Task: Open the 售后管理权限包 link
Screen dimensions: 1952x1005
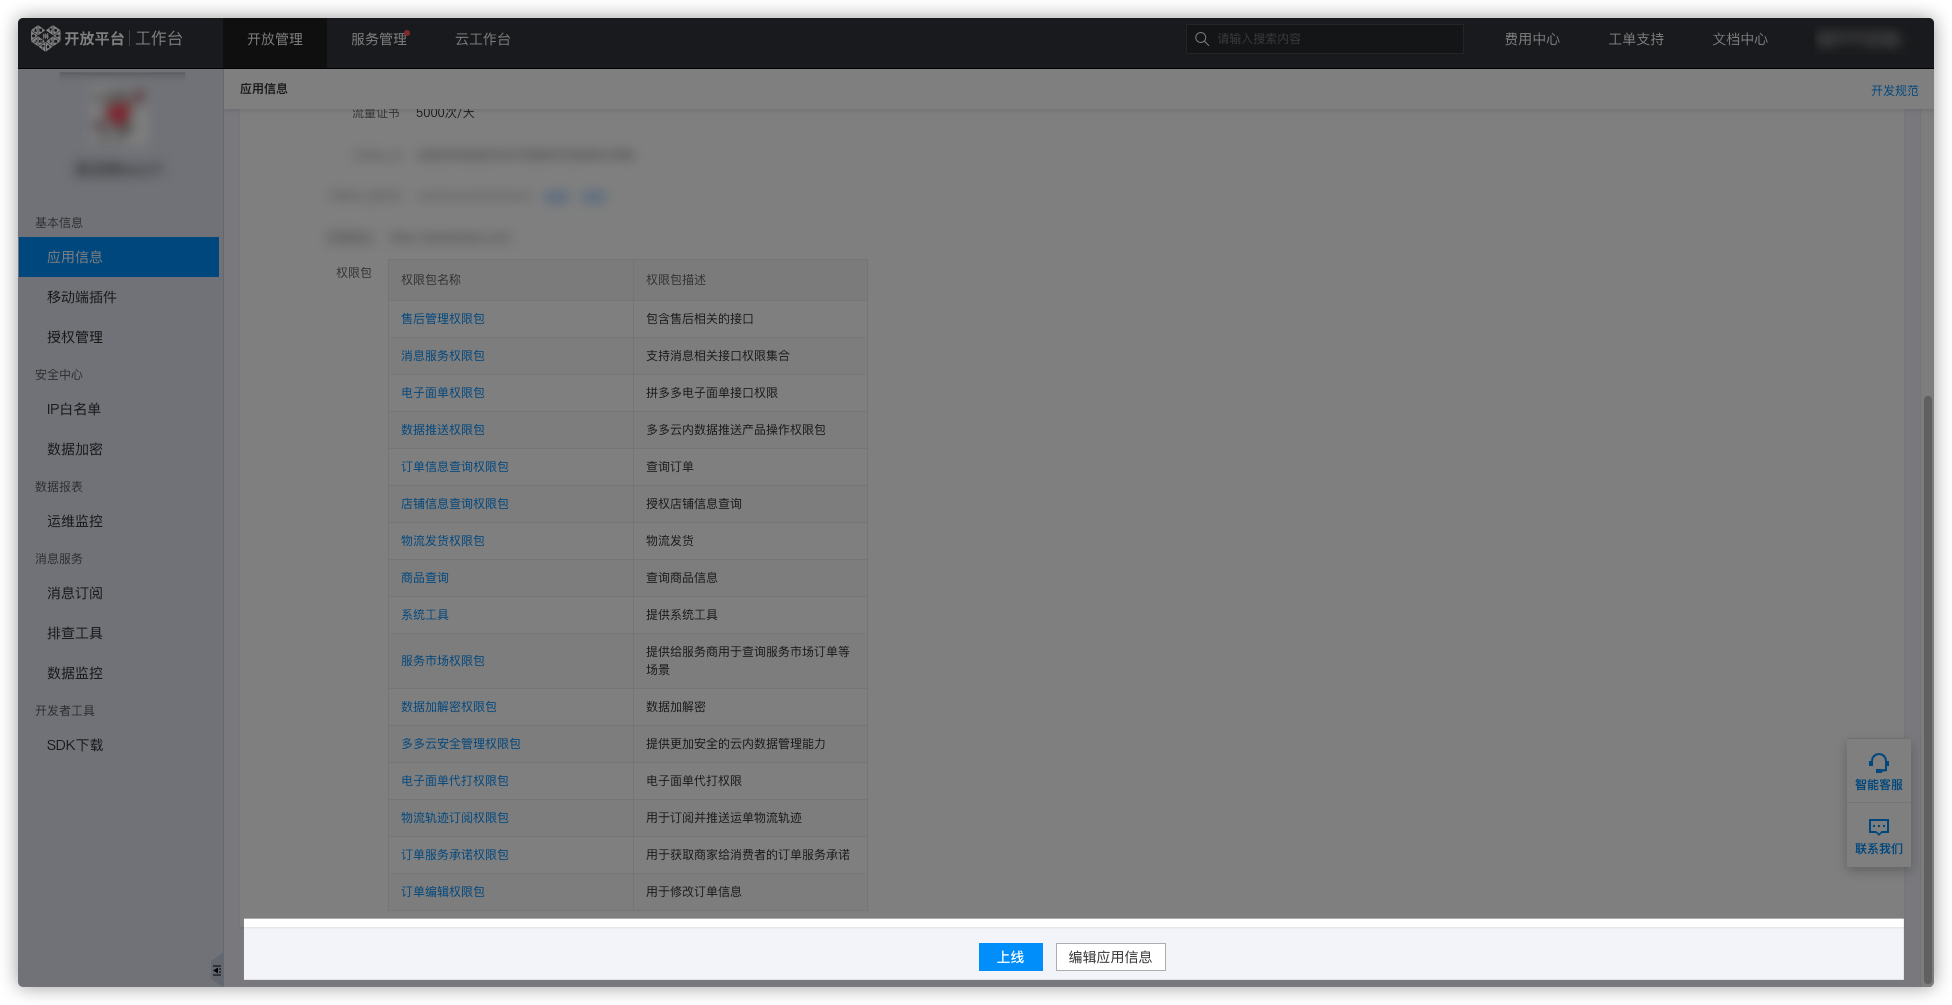Action: (x=443, y=319)
